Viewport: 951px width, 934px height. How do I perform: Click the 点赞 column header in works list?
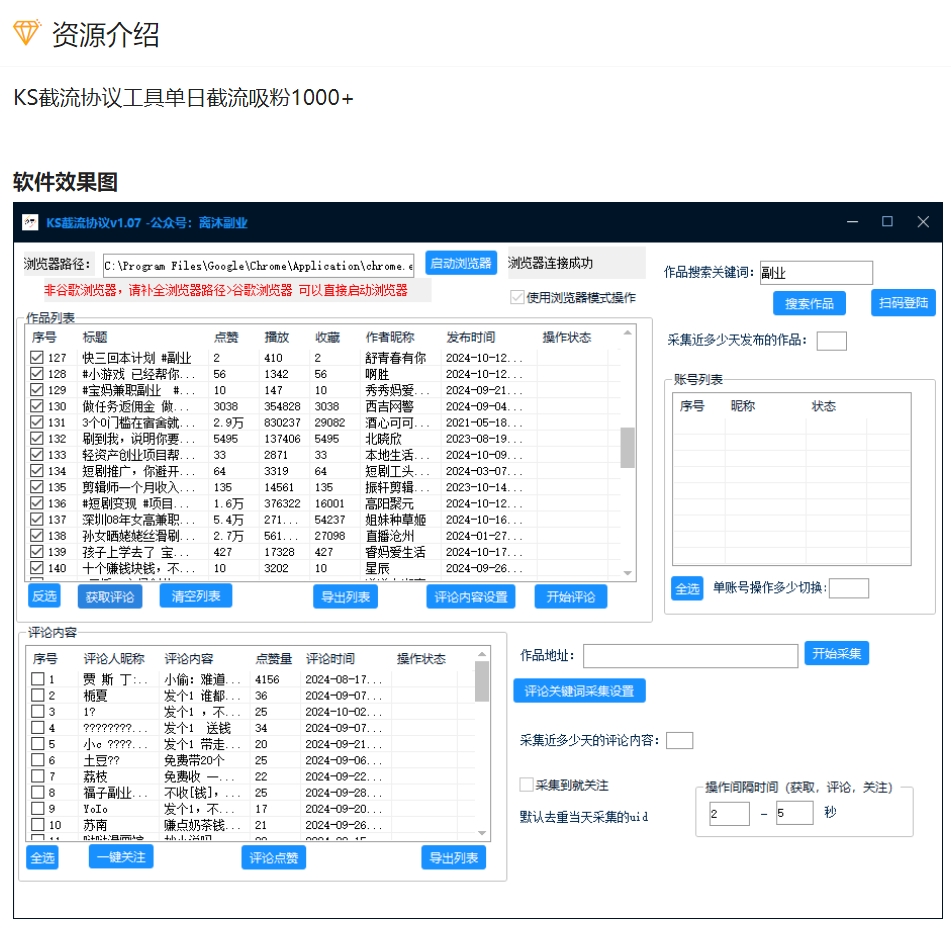point(226,338)
